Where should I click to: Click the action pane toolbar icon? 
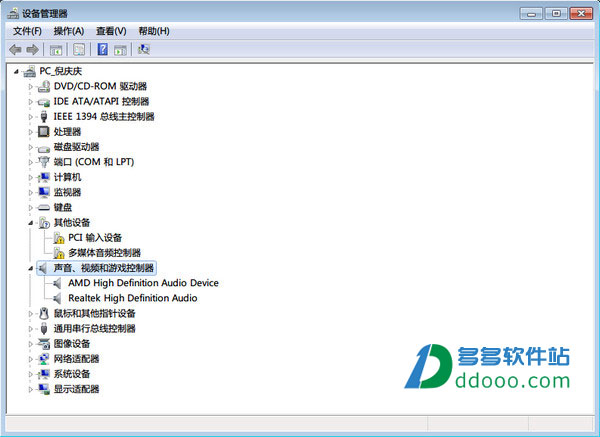pyautogui.click(x=120, y=50)
